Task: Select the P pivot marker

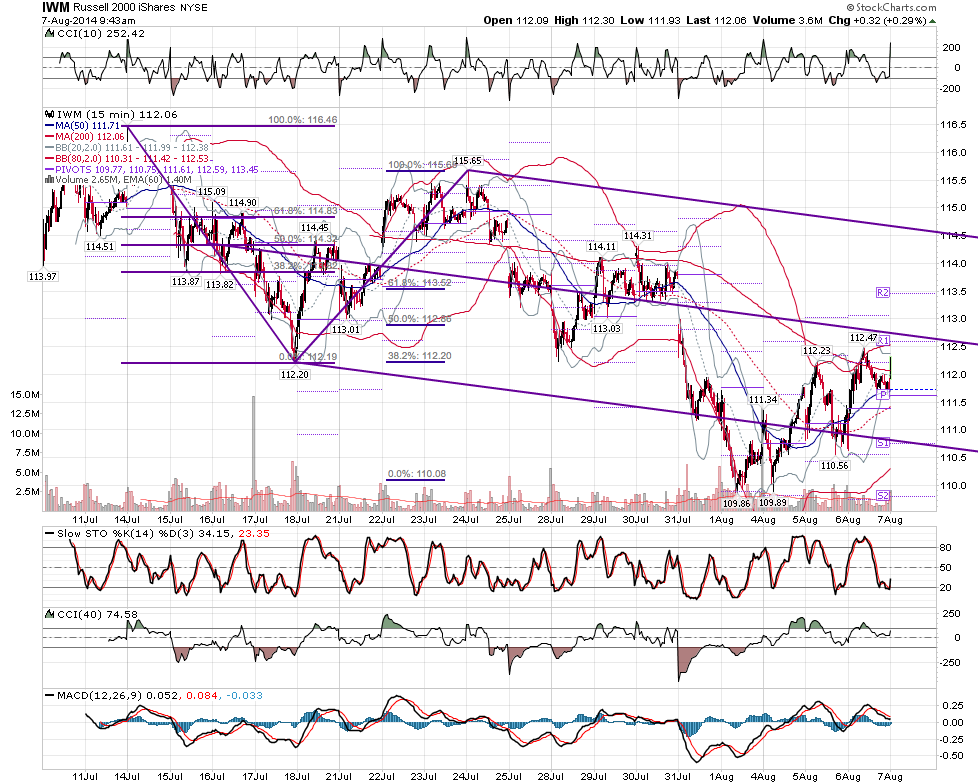Action: tap(883, 395)
